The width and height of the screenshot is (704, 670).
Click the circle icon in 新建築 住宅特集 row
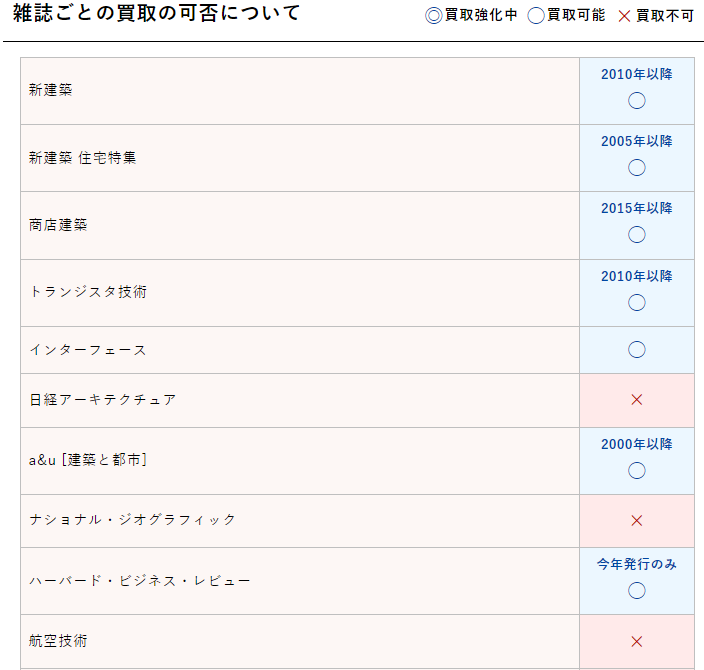coord(636,168)
